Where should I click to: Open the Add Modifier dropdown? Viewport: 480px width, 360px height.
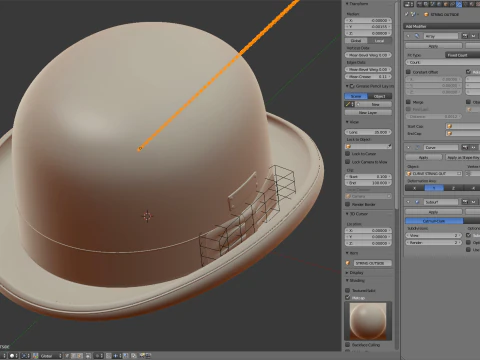point(442,26)
